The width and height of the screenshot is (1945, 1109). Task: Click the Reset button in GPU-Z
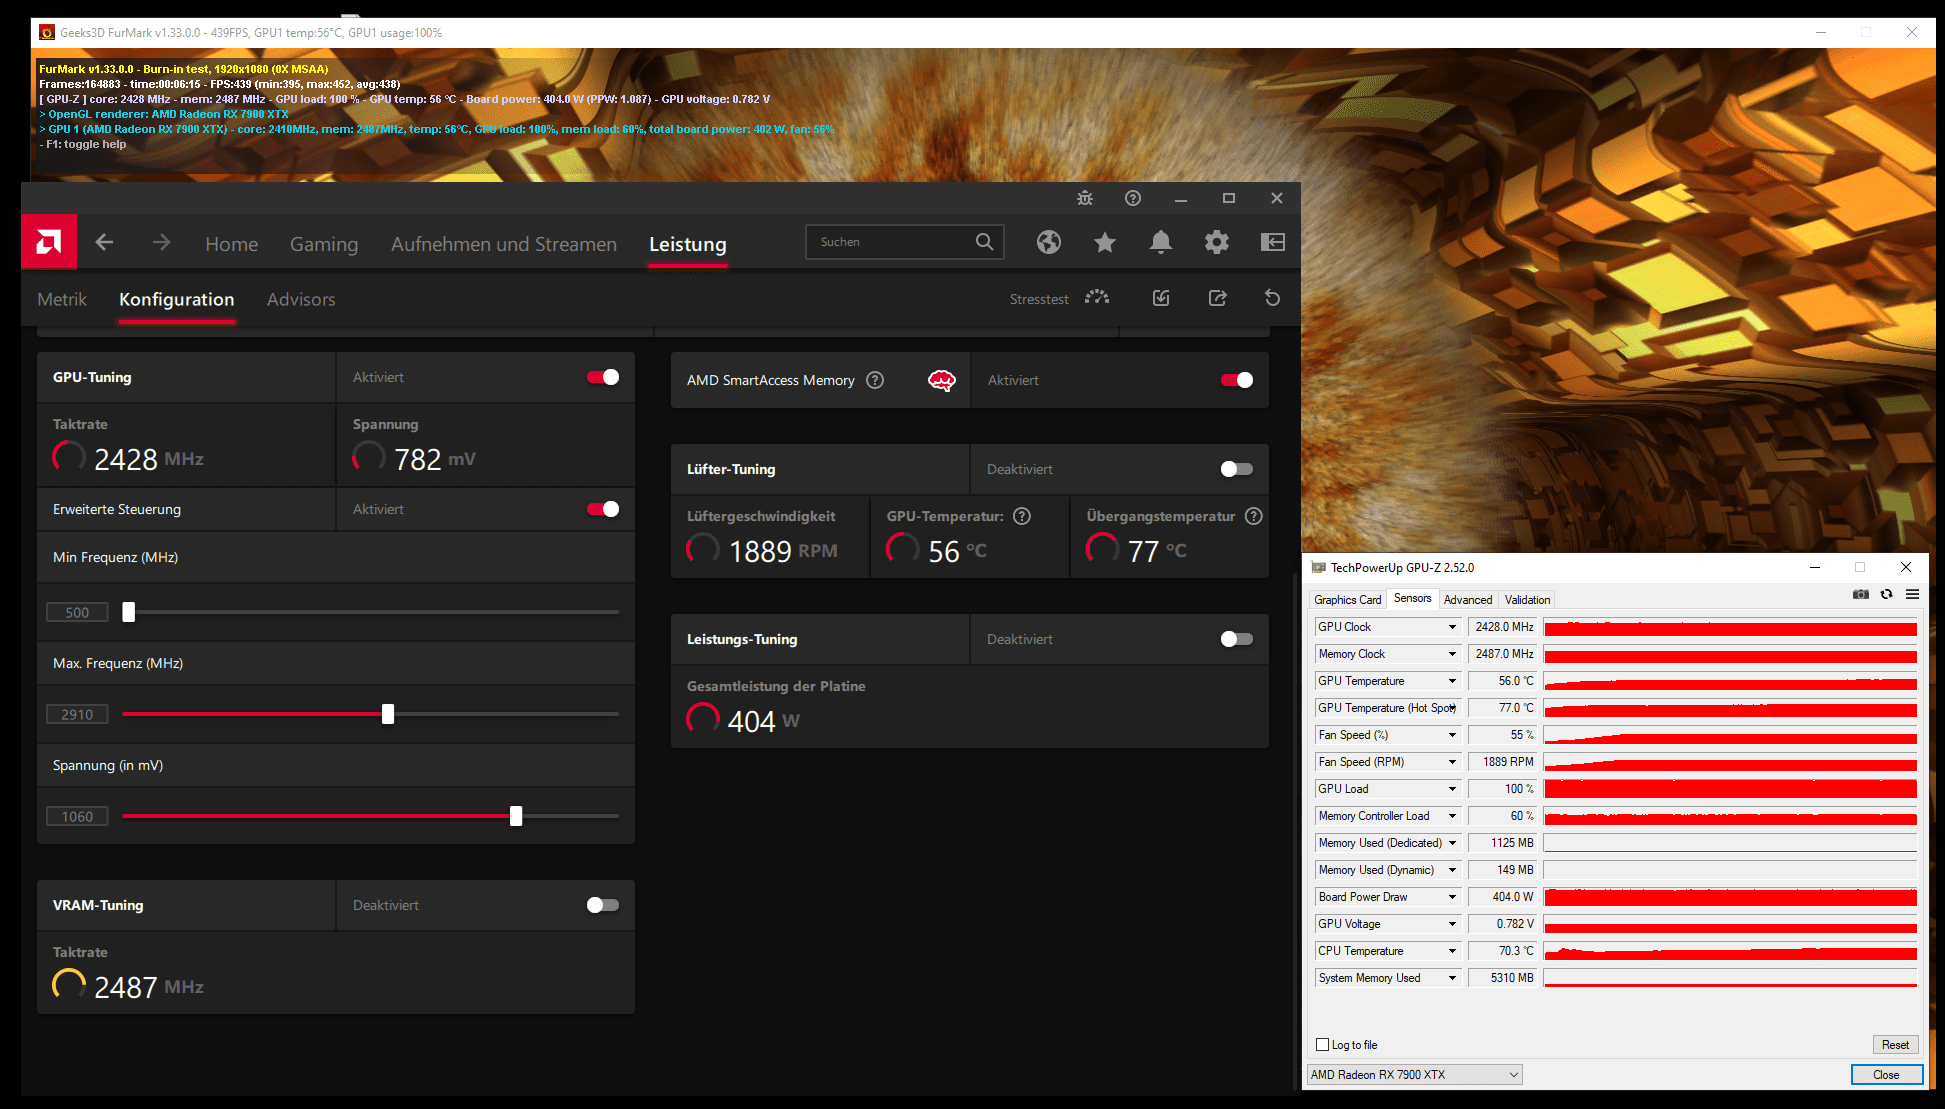1894,1045
